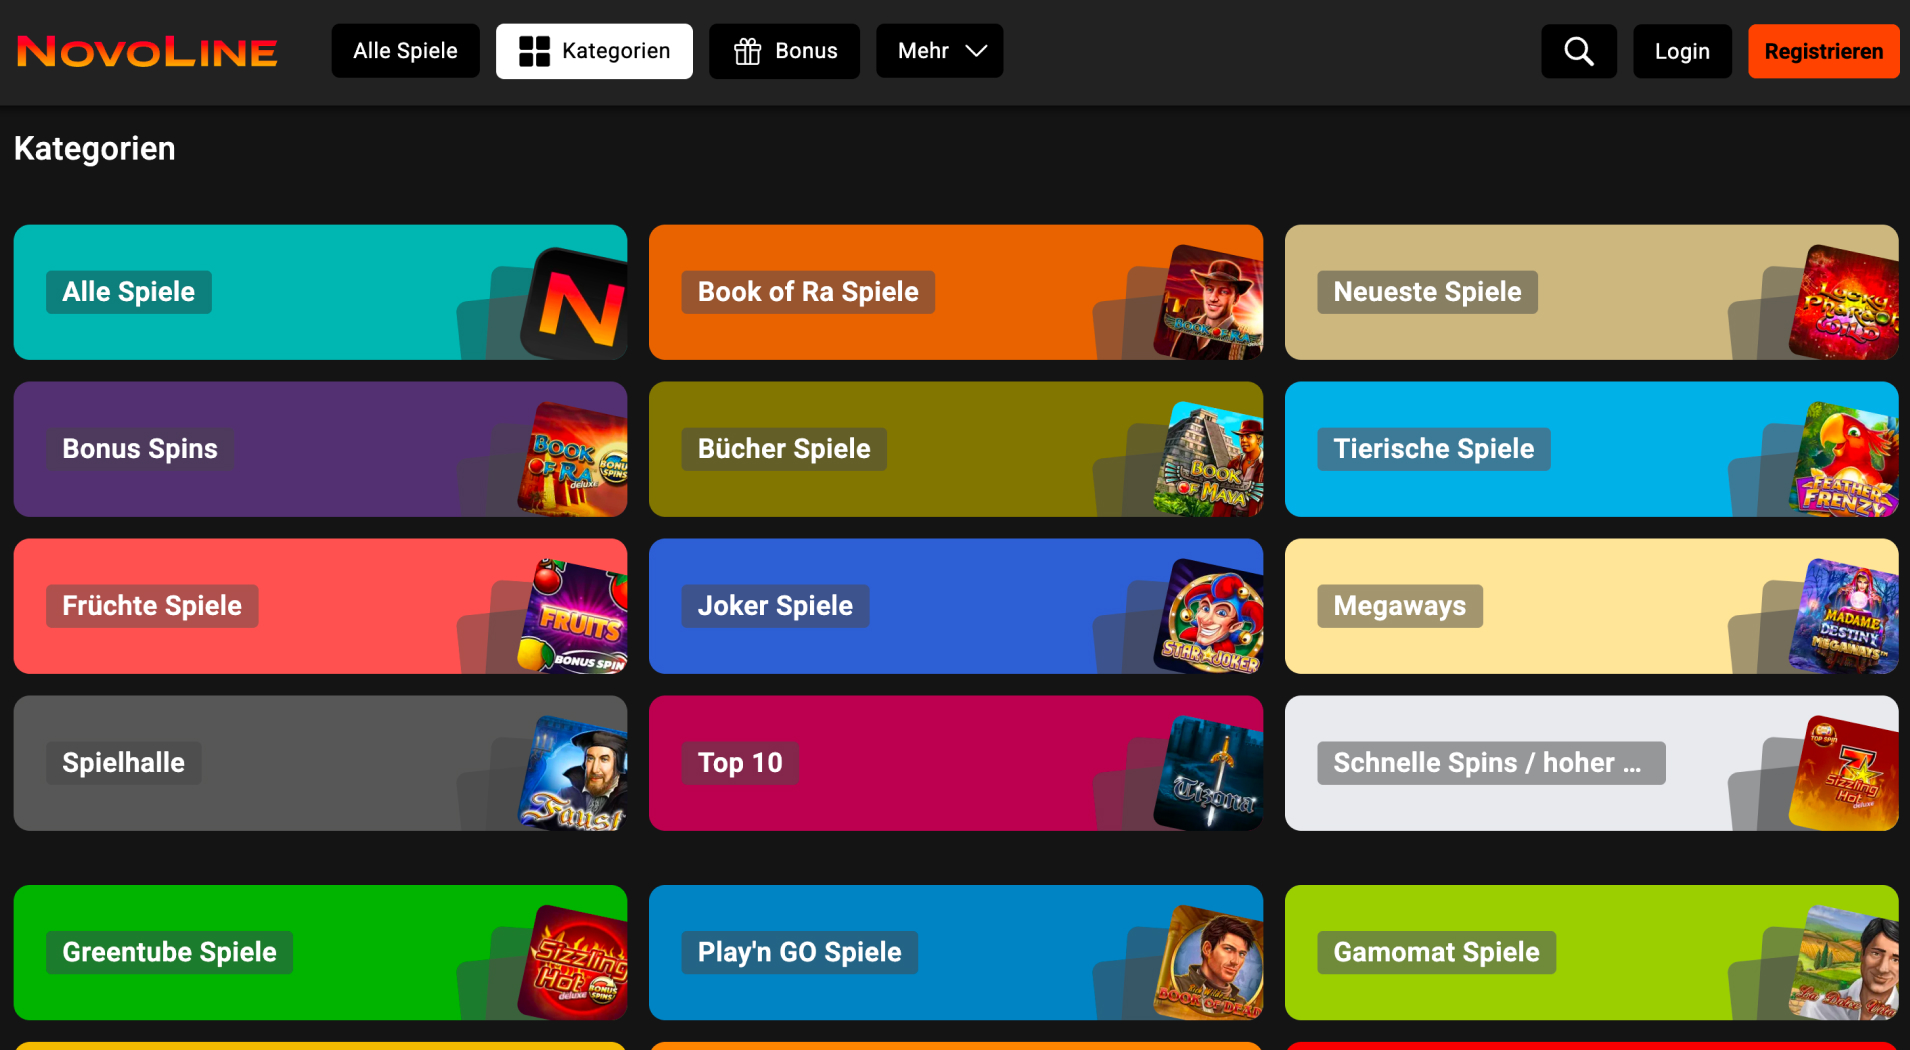Click the gift icon in Bonus
Image resolution: width=1910 pixels, height=1050 pixels.
pyautogui.click(x=748, y=51)
